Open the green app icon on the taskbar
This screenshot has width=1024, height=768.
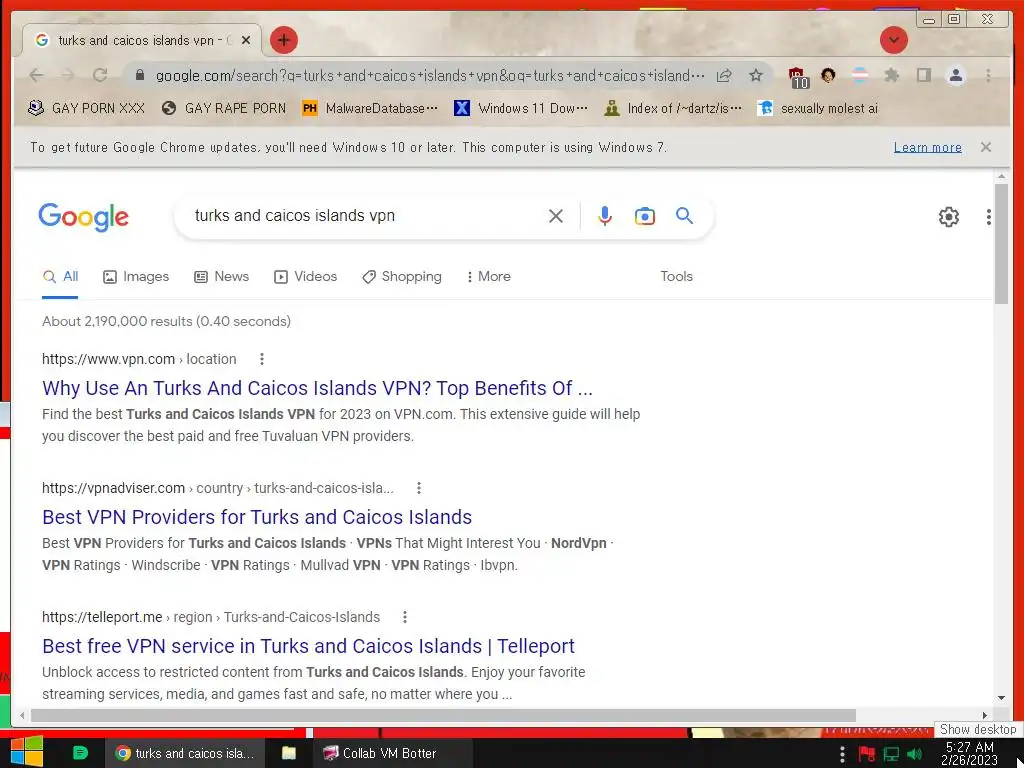point(80,753)
